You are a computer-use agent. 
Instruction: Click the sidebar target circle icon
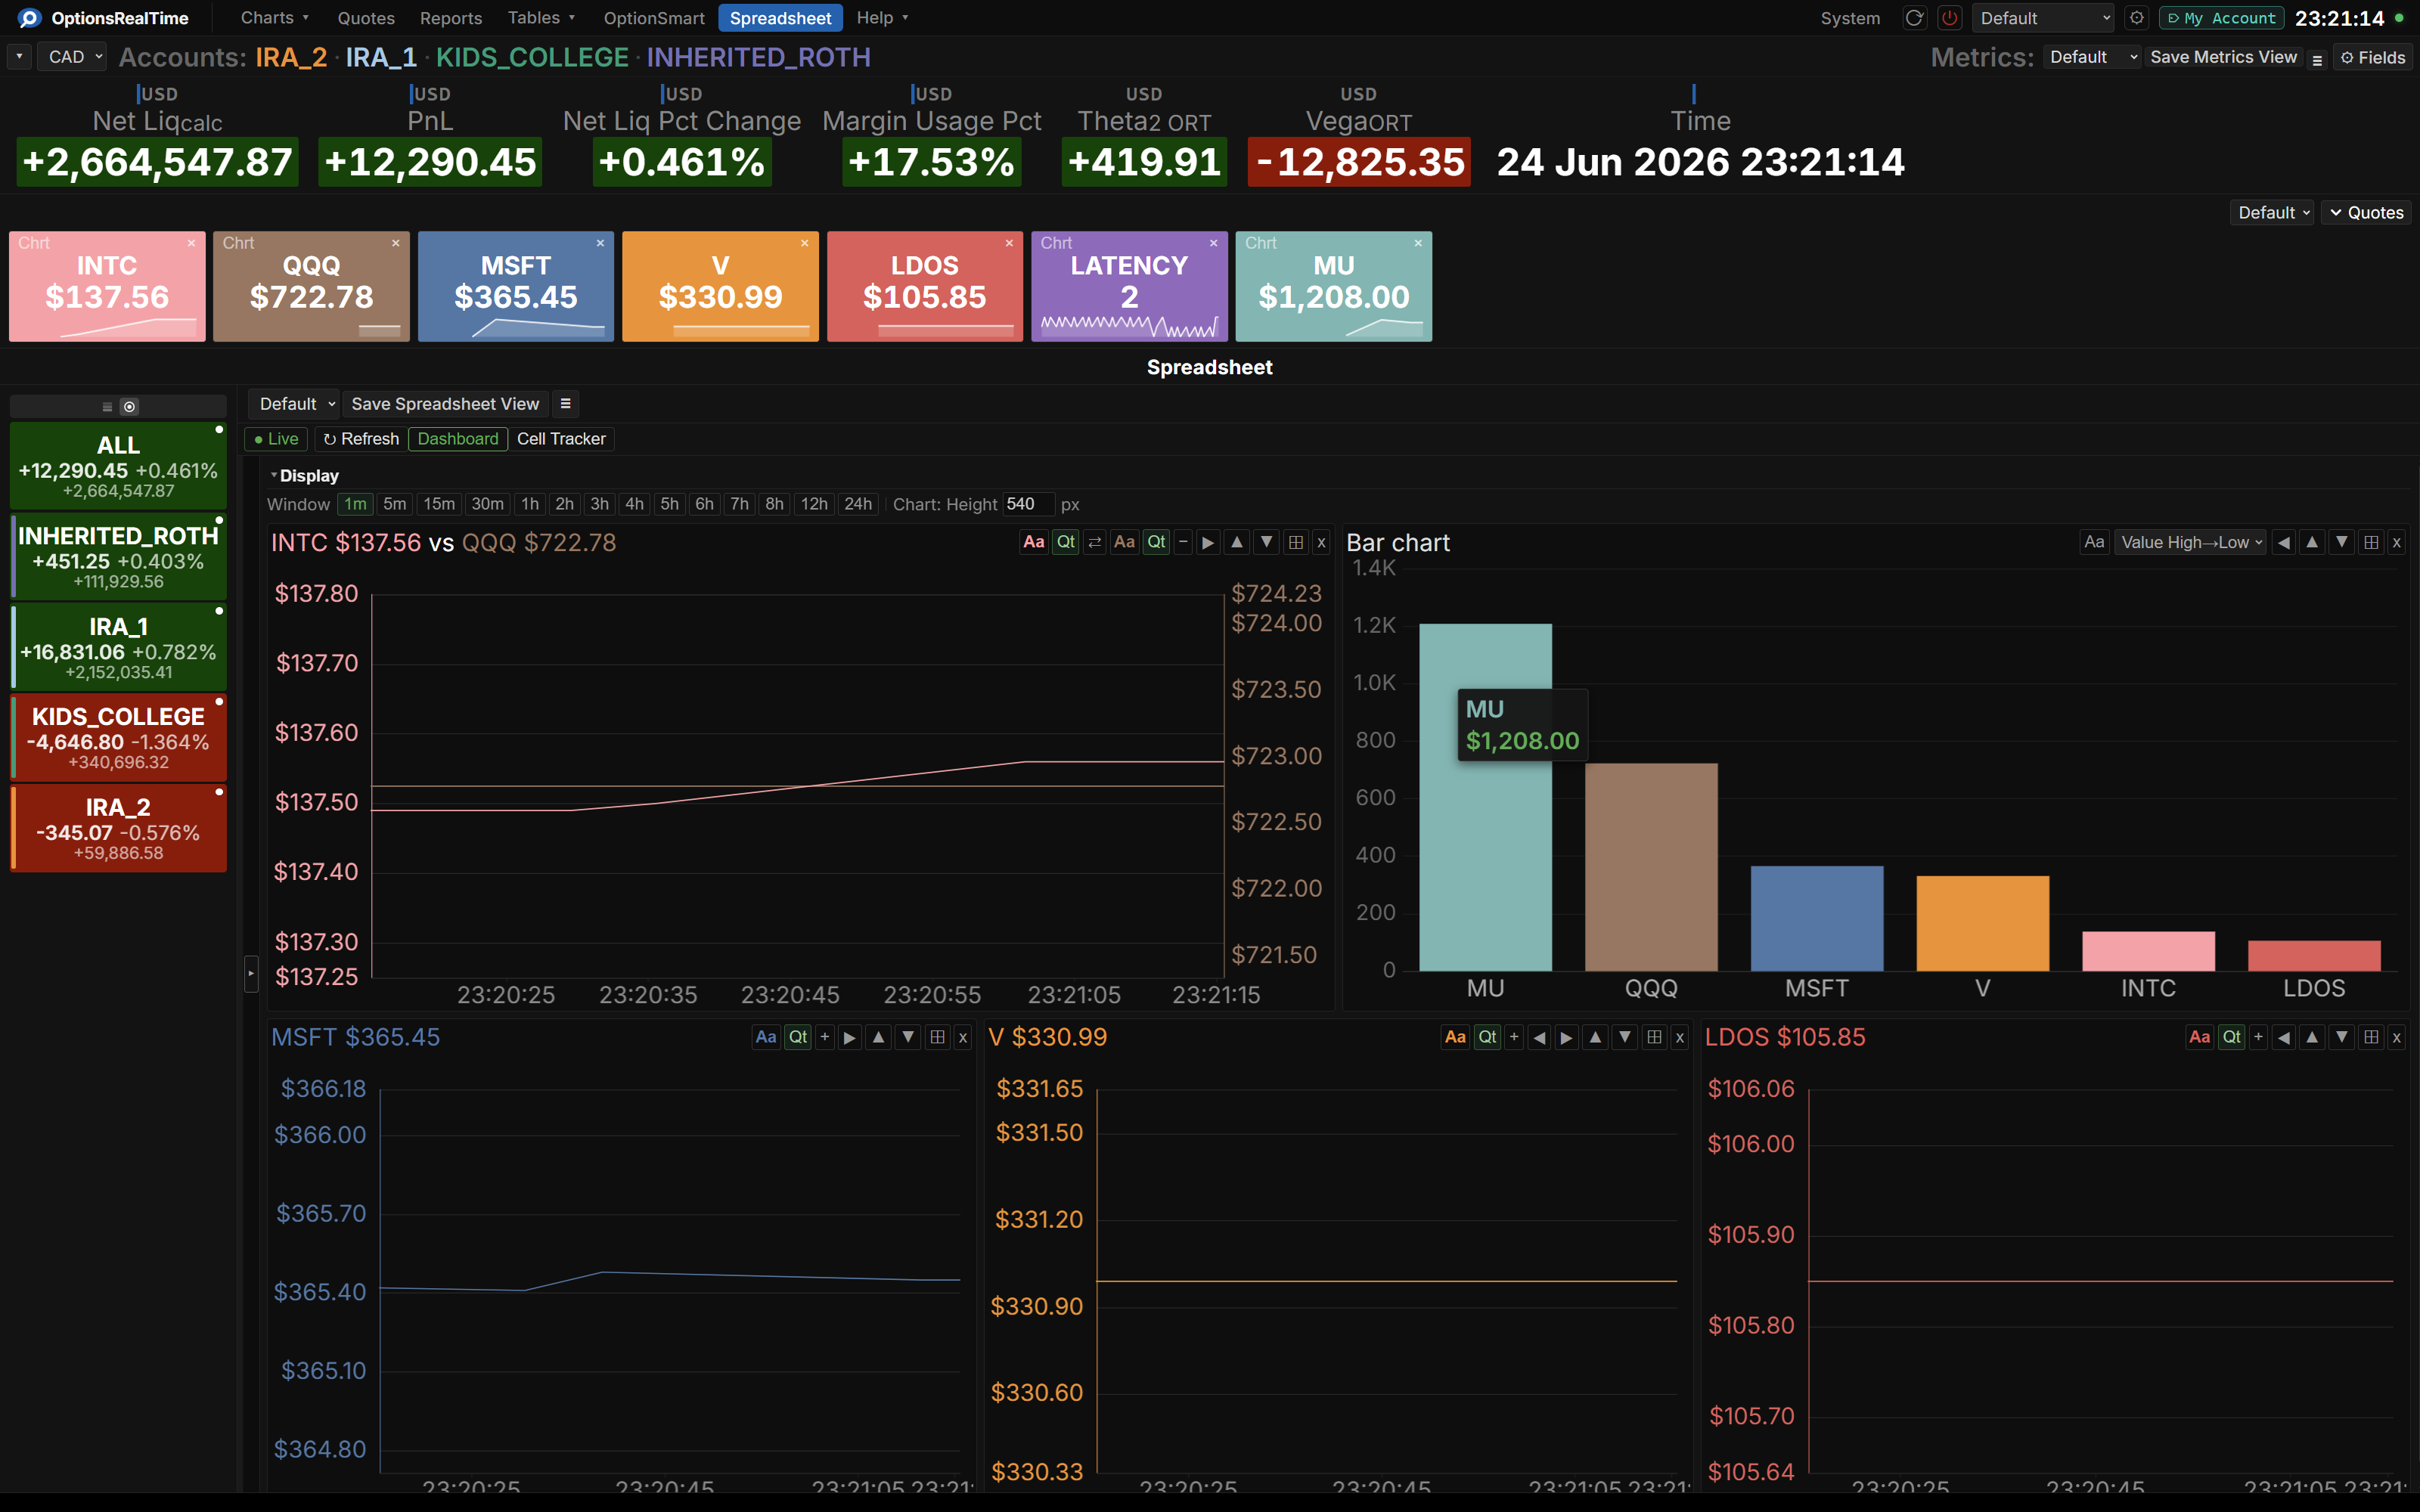point(129,406)
